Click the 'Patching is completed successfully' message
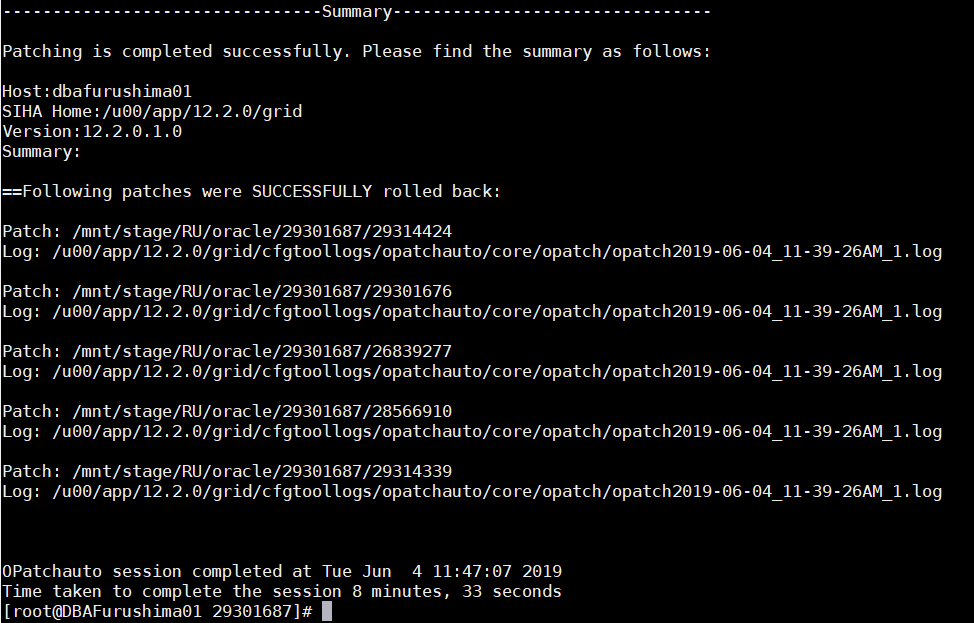 point(356,51)
